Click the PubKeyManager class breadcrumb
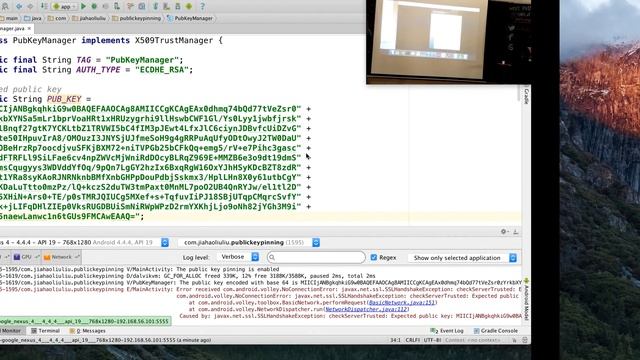 pos(190,18)
